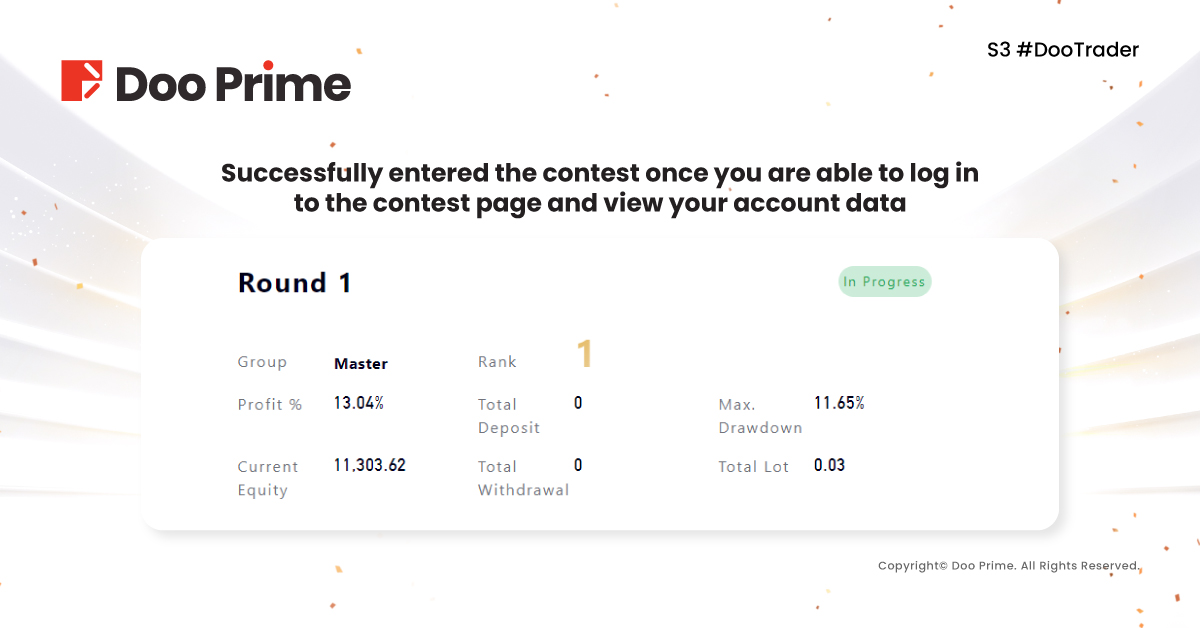Click the Doo Prime logo icon
The height and width of the screenshot is (628, 1200).
tap(82, 81)
